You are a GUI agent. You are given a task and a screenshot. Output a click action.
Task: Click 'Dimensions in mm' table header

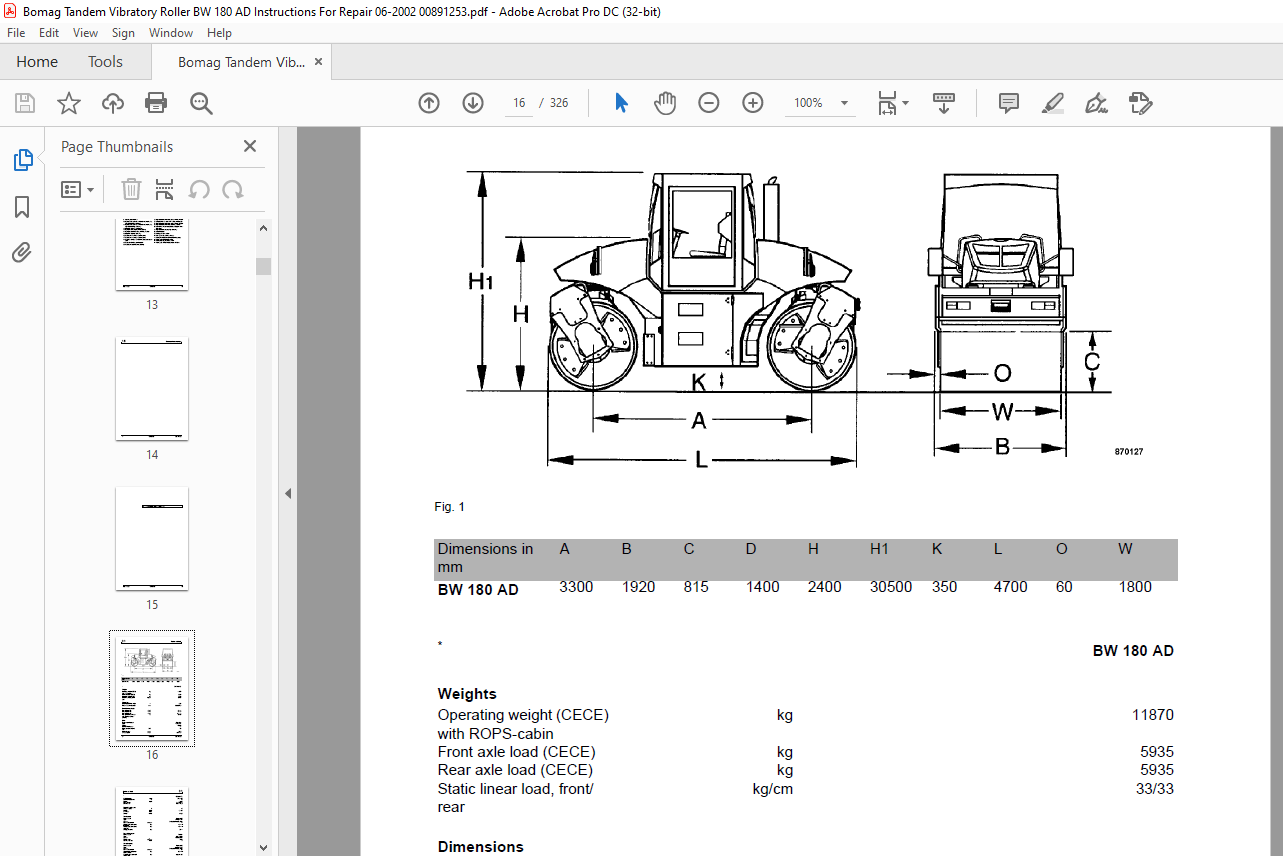[x=486, y=558]
